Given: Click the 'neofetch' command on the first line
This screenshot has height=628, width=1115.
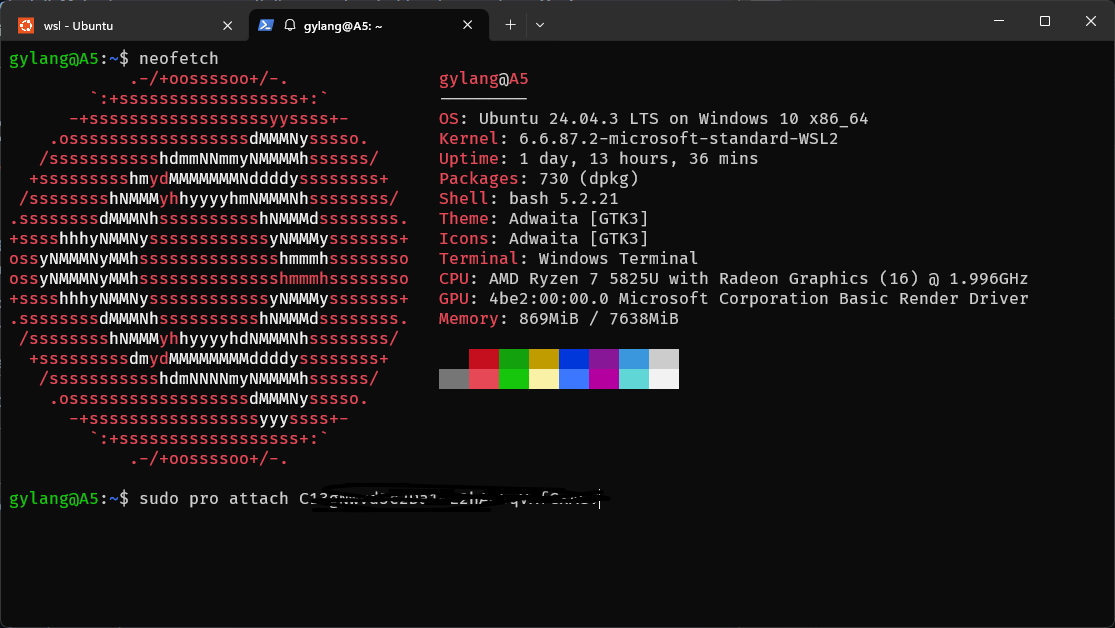Looking at the screenshot, I should coord(179,59).
